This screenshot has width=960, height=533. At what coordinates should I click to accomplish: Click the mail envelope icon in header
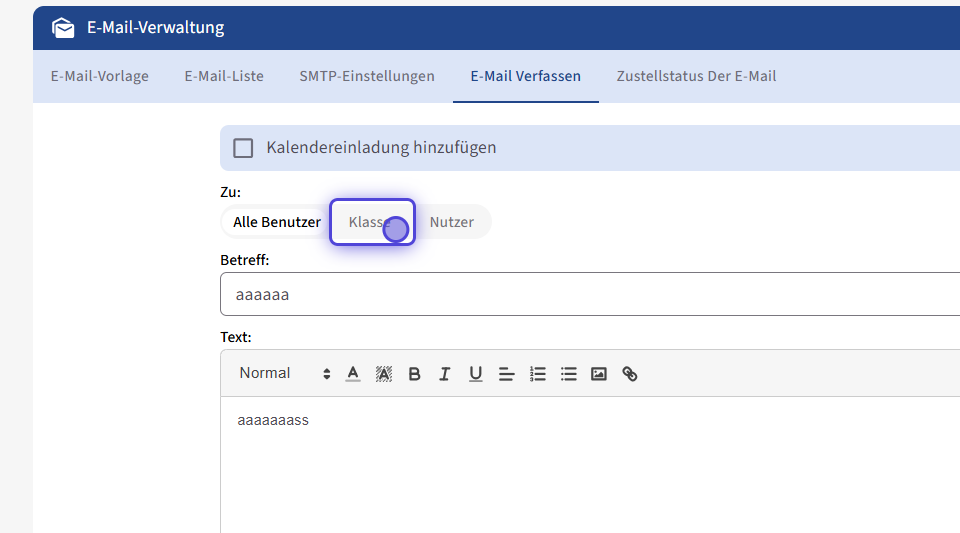pyautogui.click(x=63, y=28)
